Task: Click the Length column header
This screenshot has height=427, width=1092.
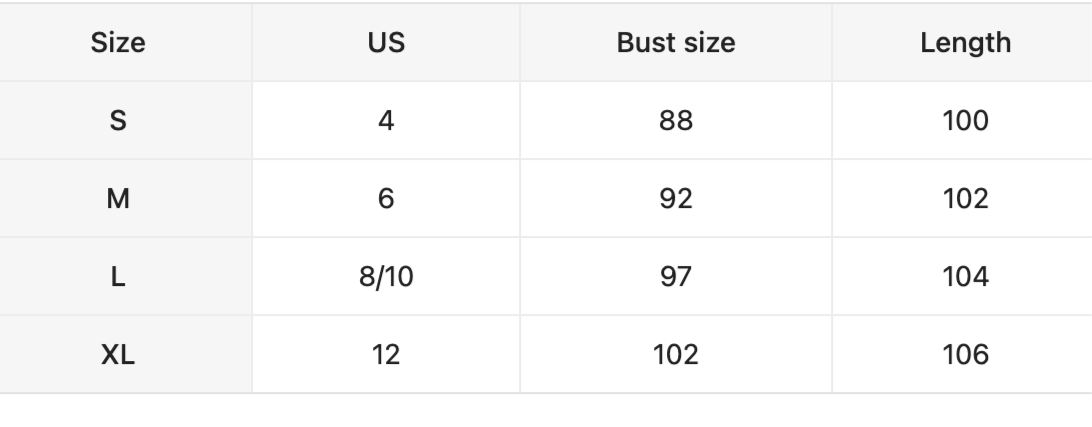Action: coord(966,43)
